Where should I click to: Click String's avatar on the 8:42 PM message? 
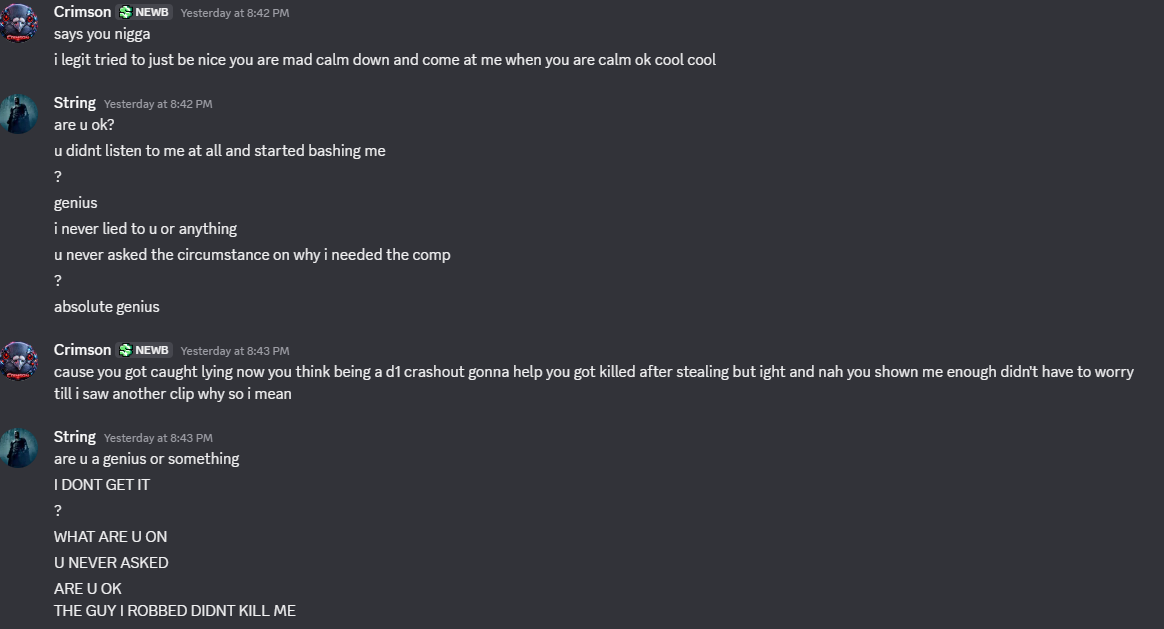pos(18,114)
